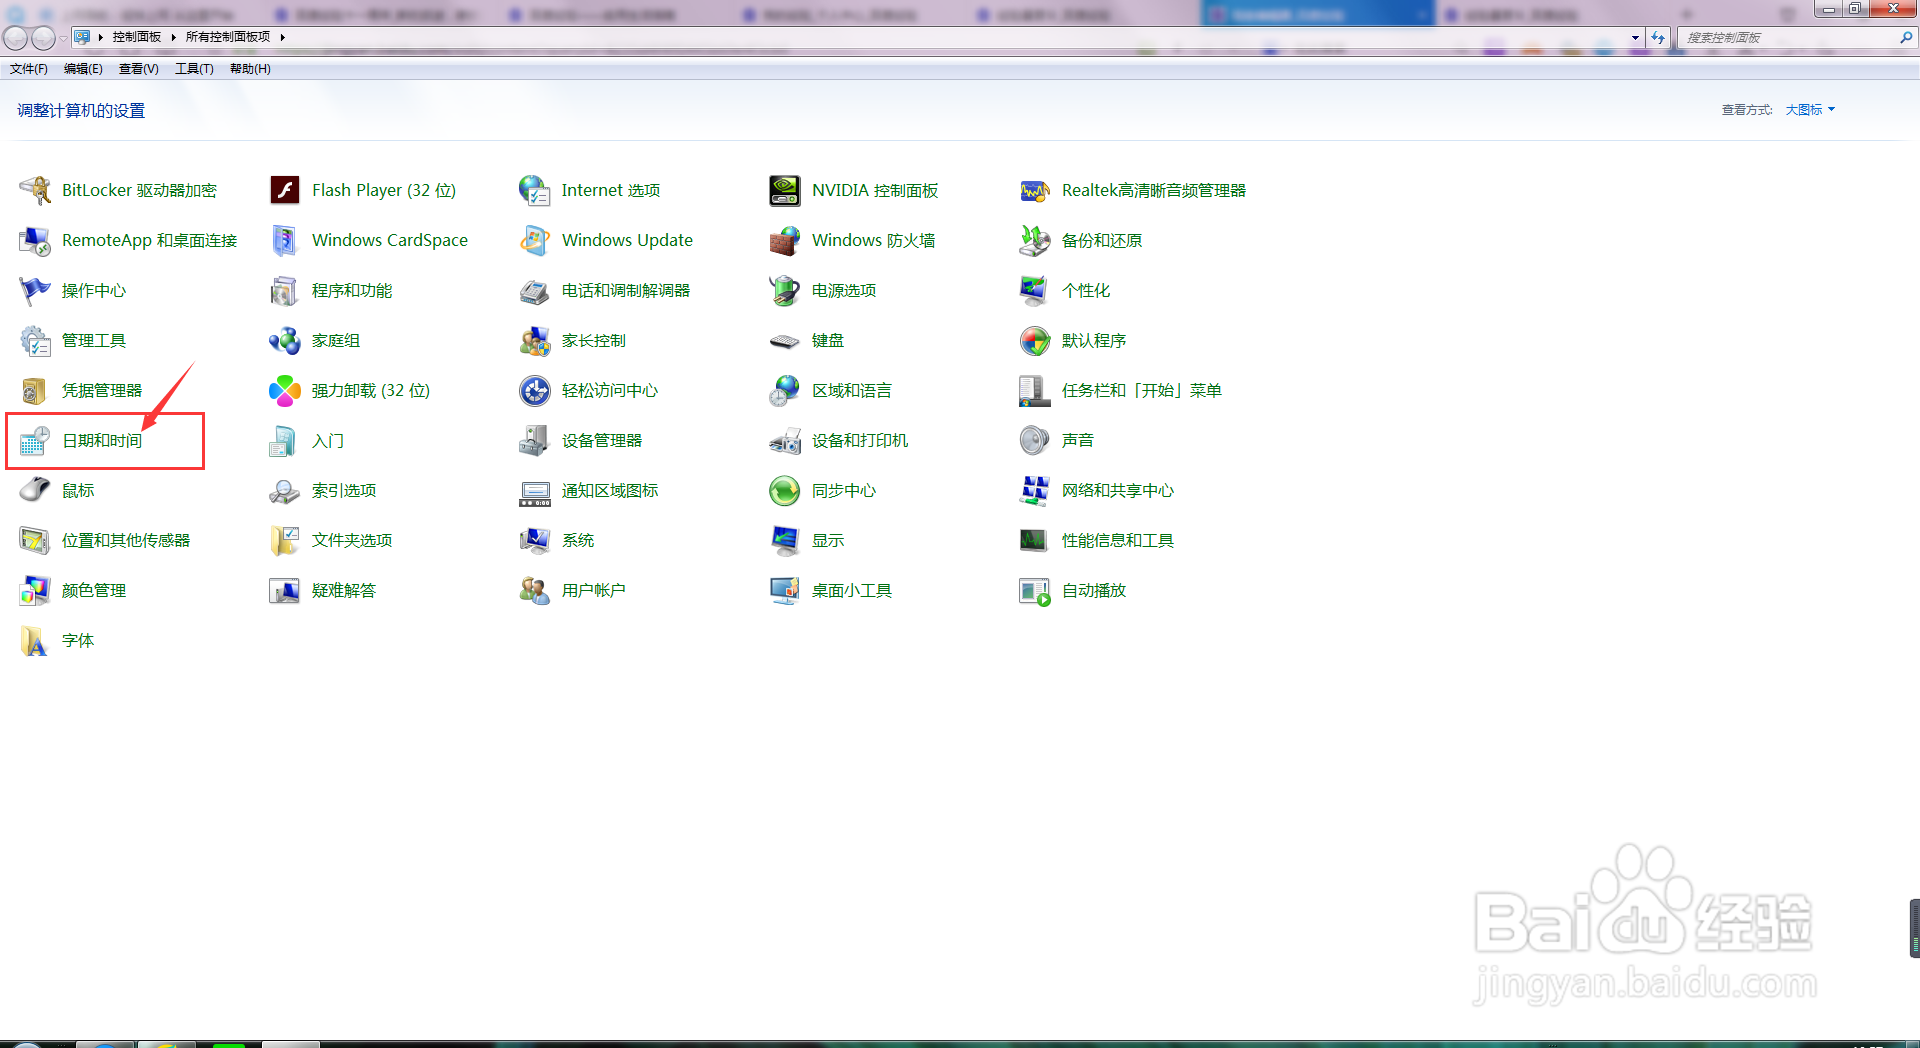Open the 电话和调制解调器 link
This screenshot has height=1048, width=1920.
tap(626, 290)
